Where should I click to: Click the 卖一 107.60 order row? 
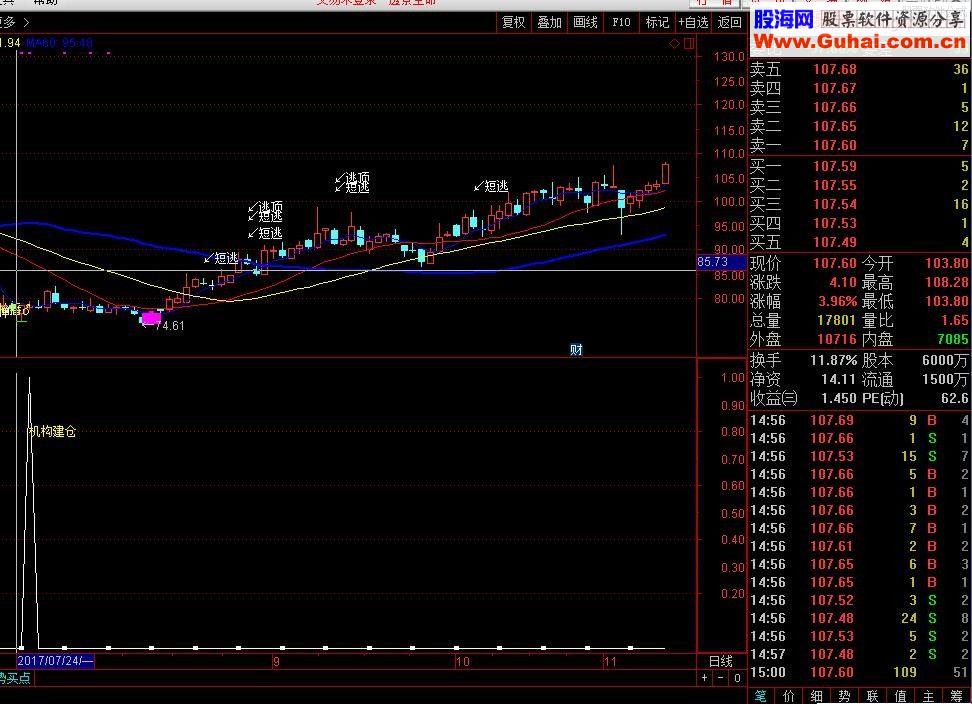(x=859, y=145)
